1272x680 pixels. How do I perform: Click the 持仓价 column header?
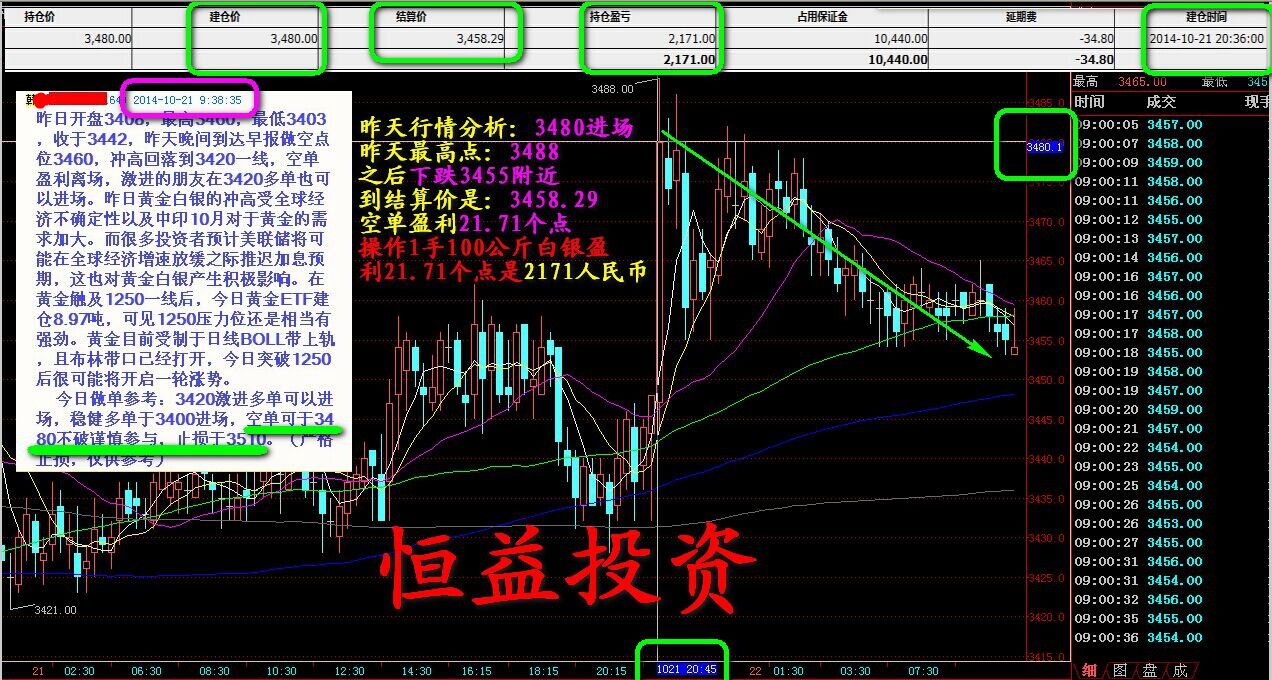click(39, 17)
